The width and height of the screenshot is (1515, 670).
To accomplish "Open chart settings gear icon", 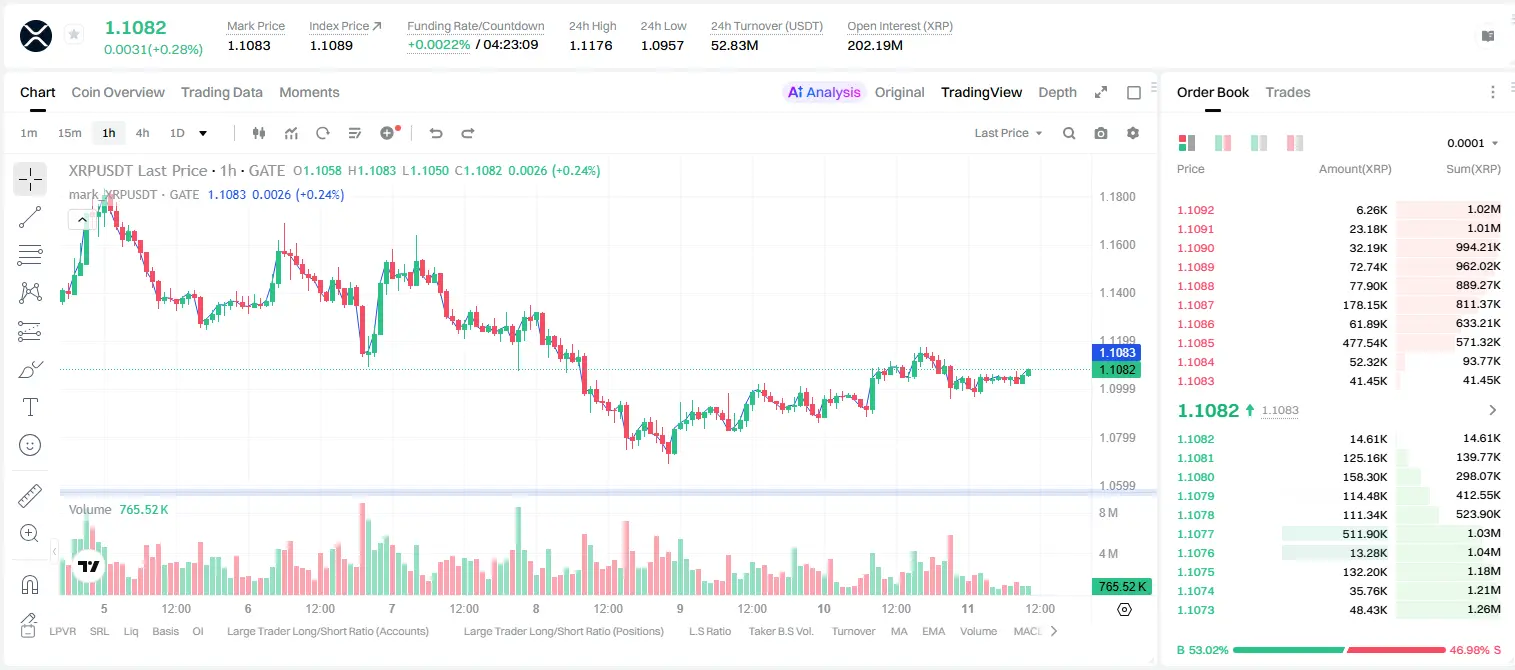I will (x=1133, y=133).
